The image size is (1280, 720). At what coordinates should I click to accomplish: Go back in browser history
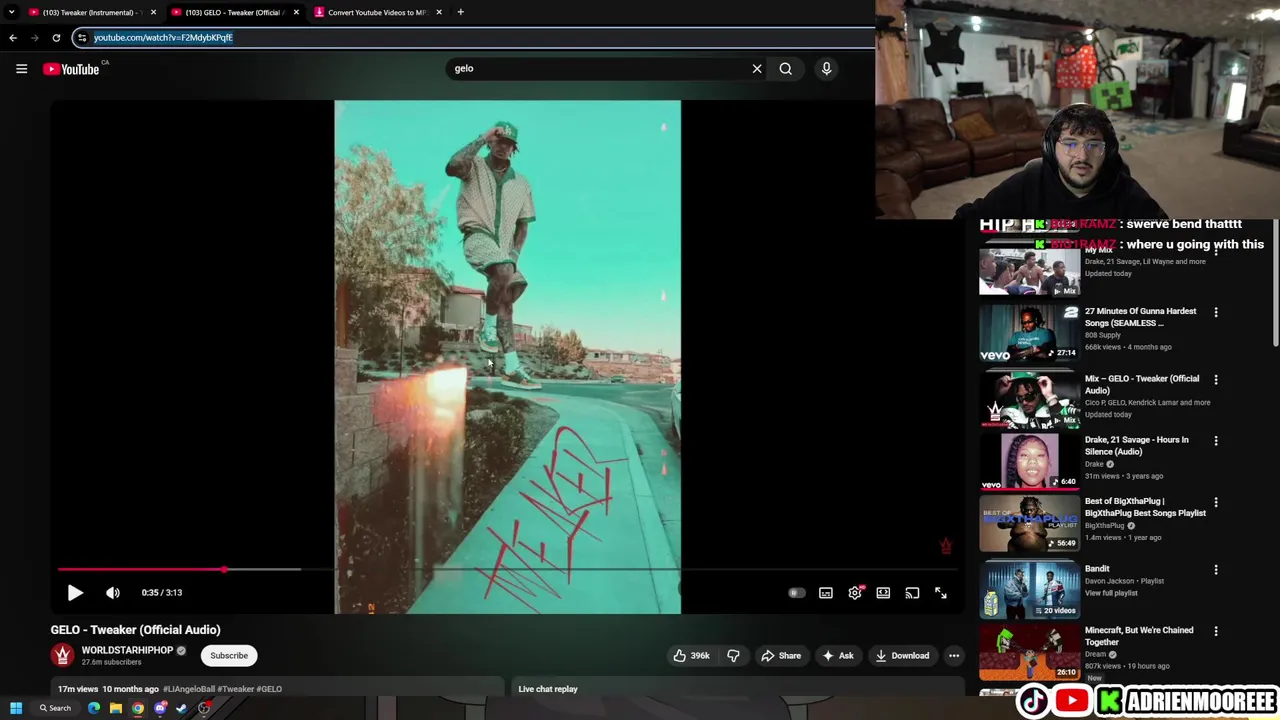coord(13,38)
